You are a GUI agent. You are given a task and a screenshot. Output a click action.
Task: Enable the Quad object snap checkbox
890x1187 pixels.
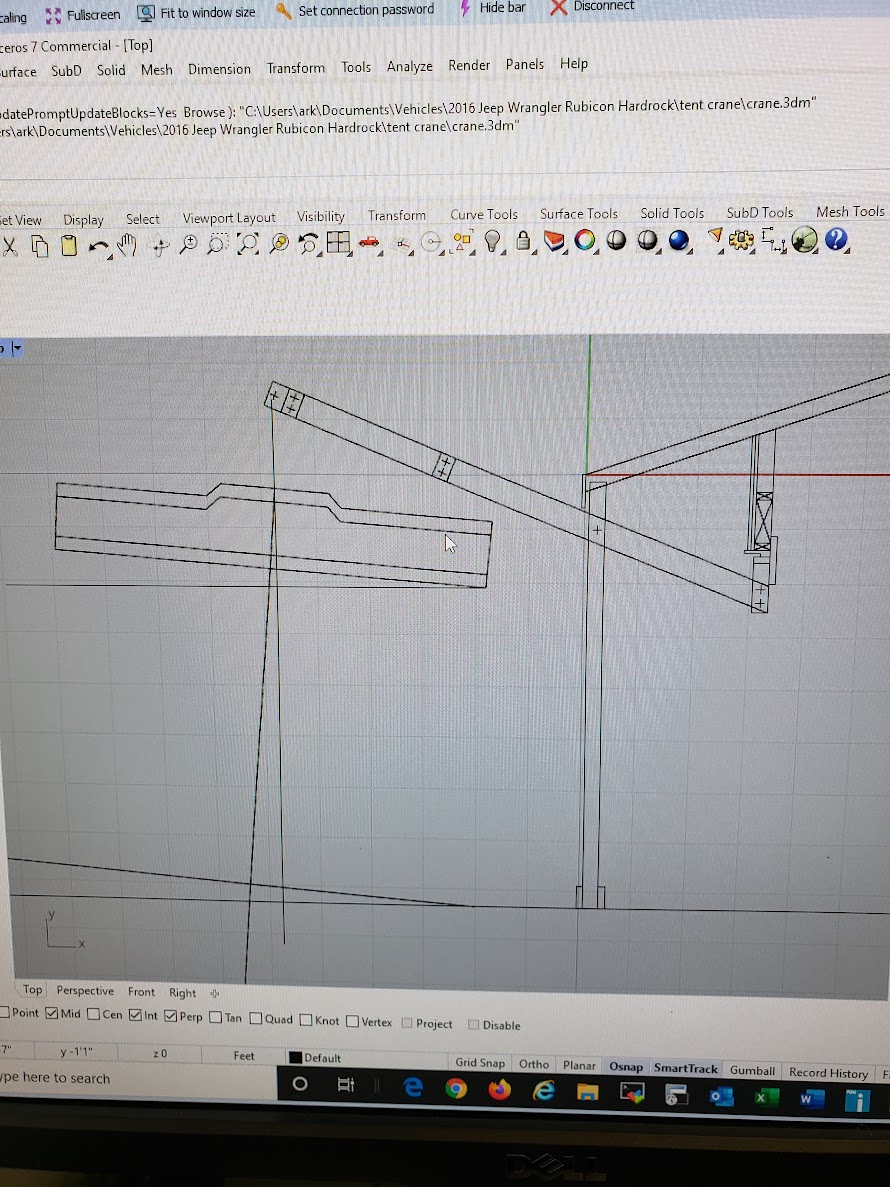click(x=256, y=1020)
